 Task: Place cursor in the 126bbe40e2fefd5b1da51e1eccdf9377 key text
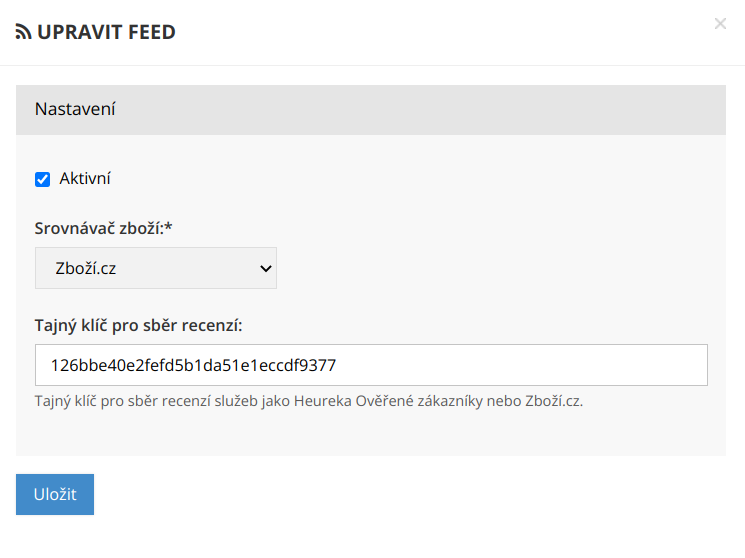click(193, 365)
